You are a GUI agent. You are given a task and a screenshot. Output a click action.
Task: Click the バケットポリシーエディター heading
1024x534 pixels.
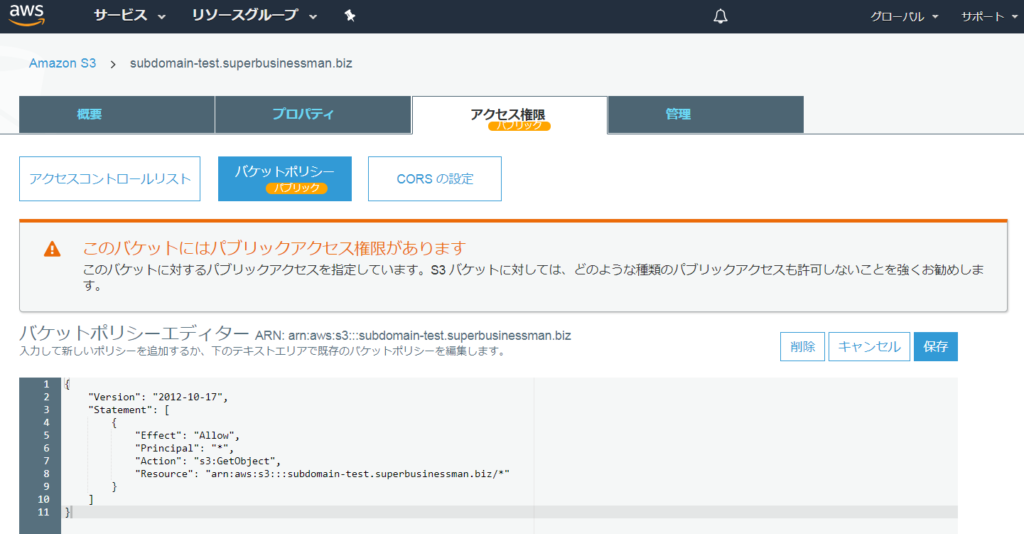pyautogui.click(x=135, y=334)
